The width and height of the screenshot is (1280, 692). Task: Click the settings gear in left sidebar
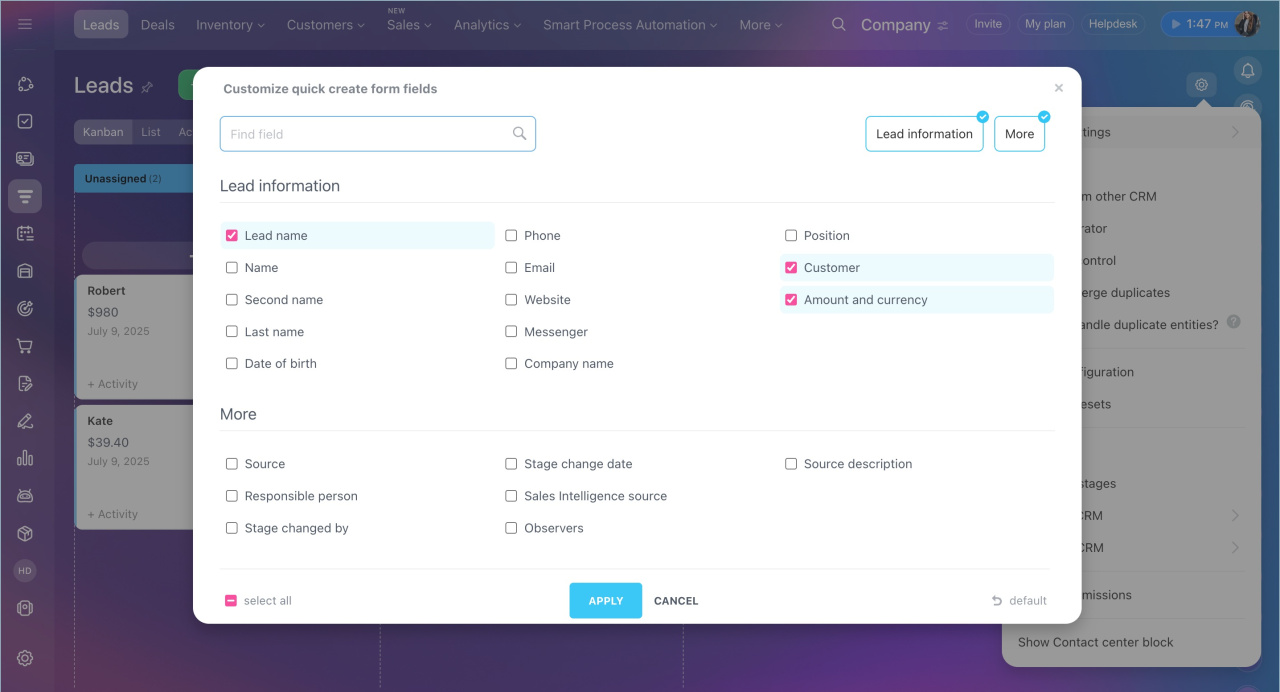(x=25, y=658)
